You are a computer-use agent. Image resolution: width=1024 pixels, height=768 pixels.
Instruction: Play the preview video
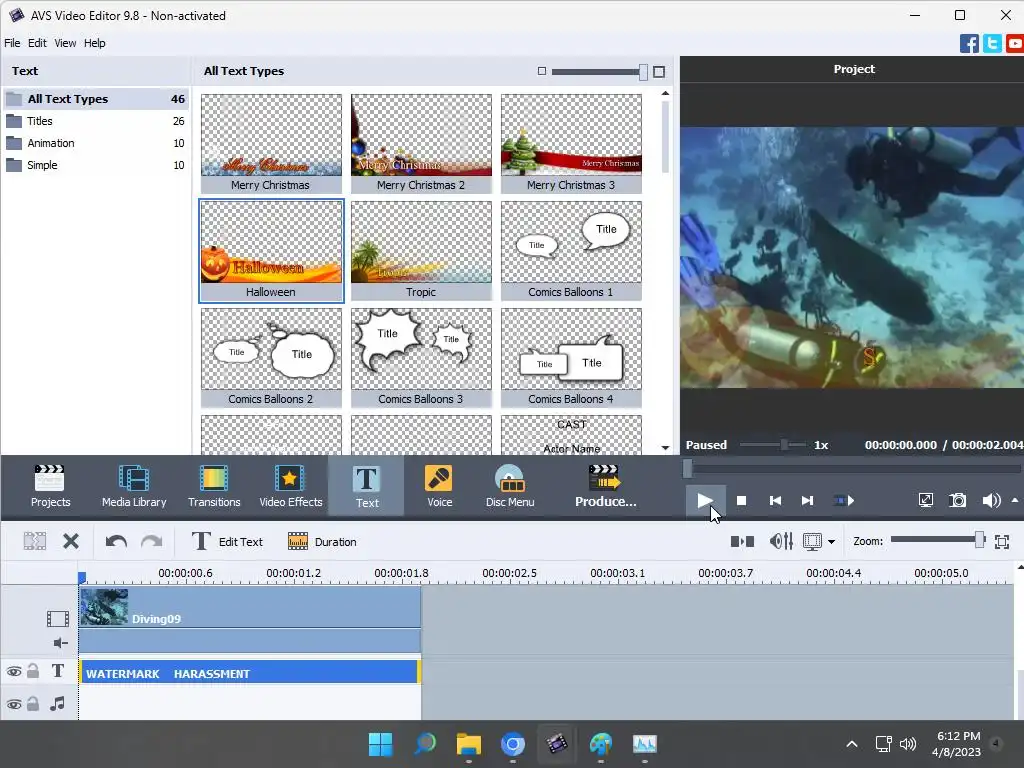(x=705, y=501)
